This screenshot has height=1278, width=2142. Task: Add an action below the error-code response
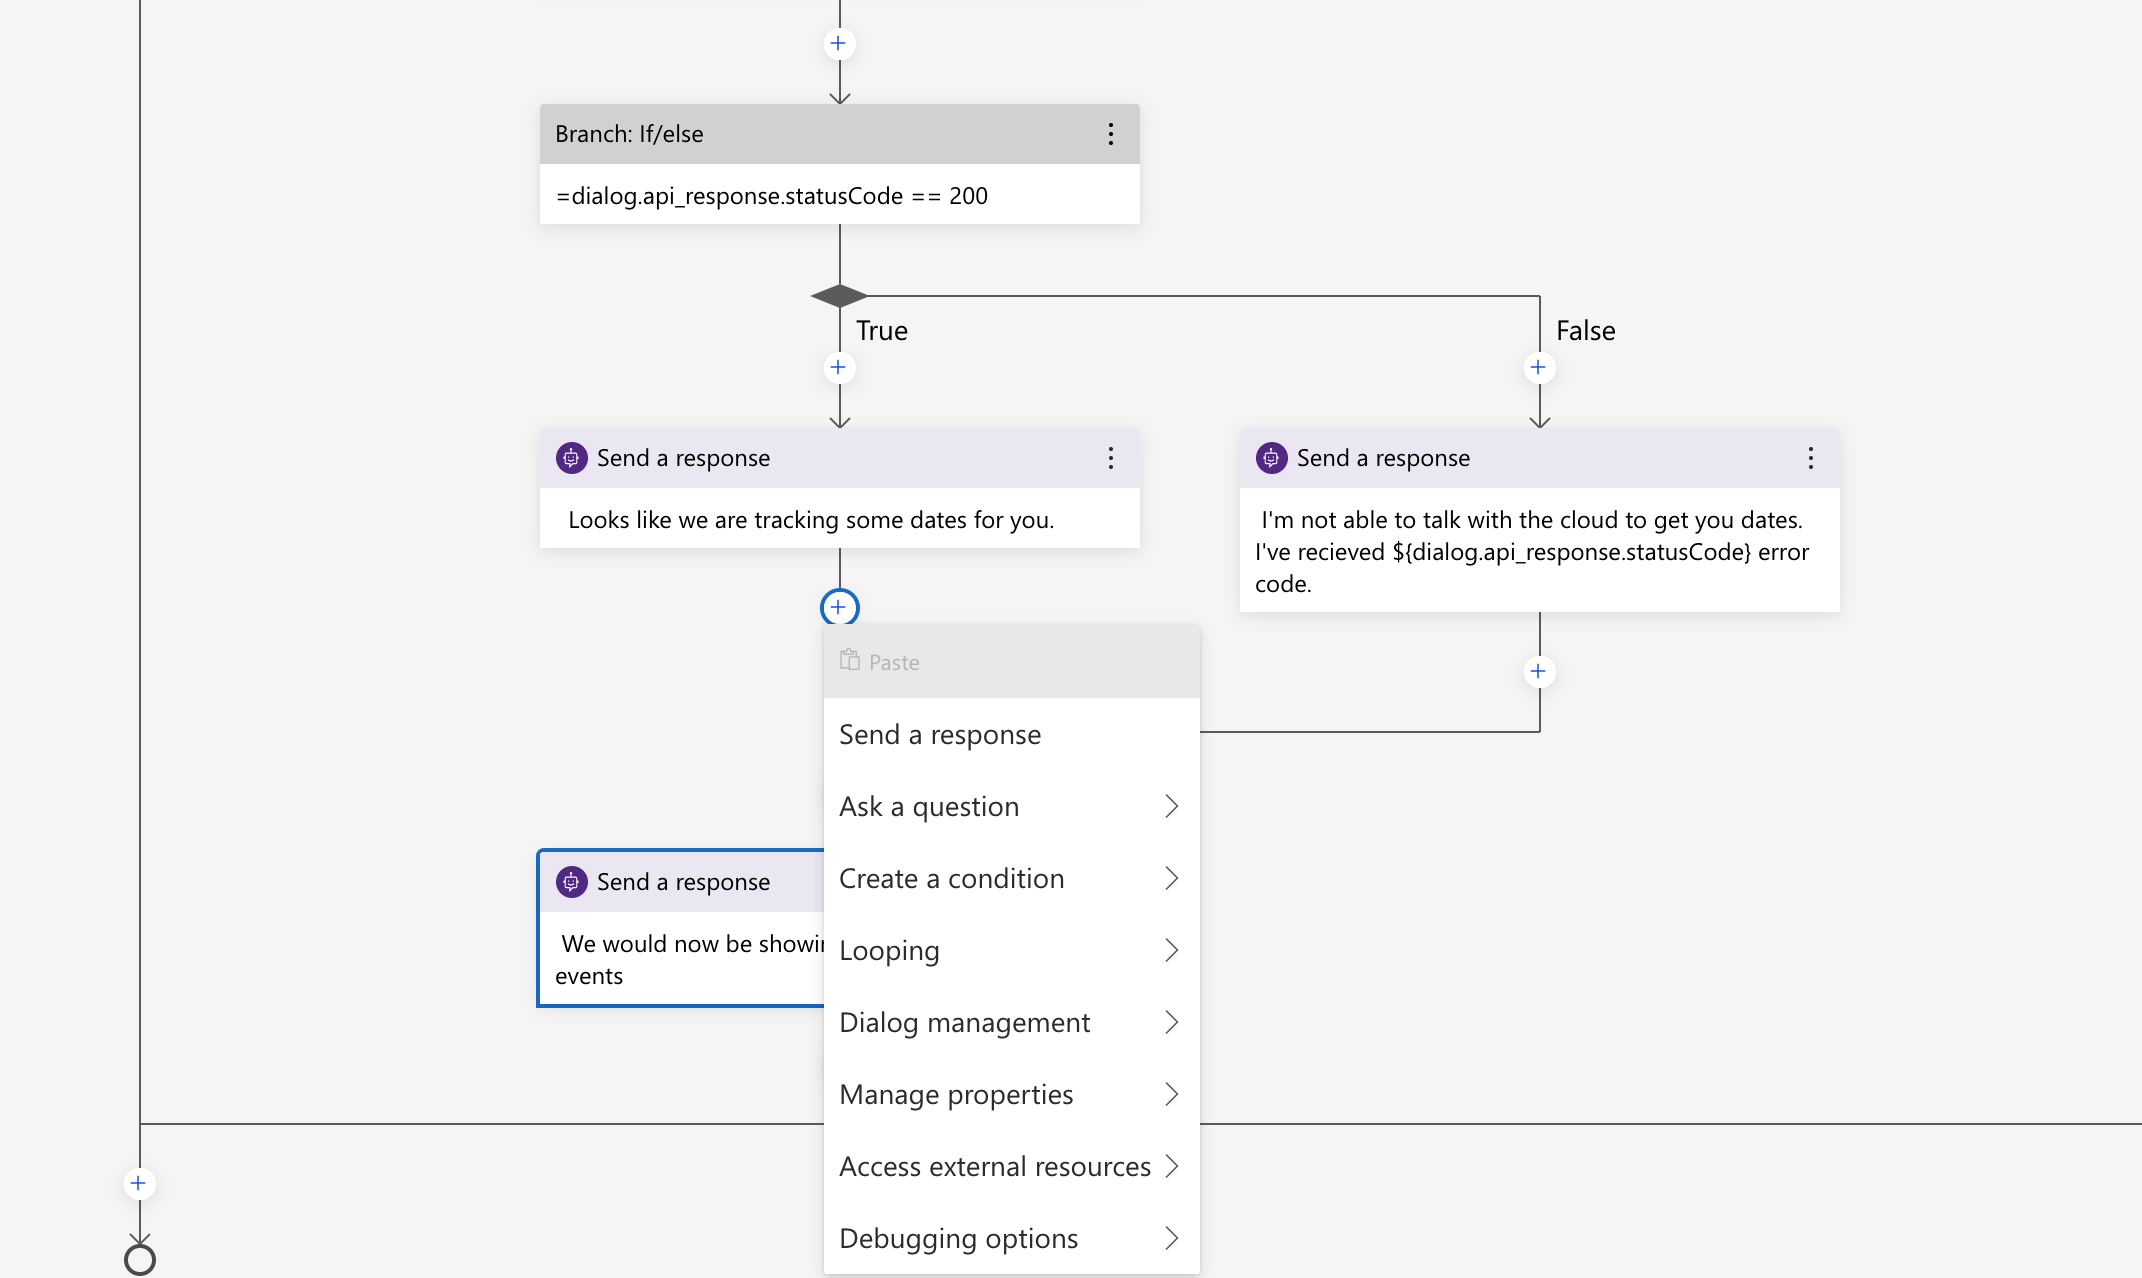pyautogui.click(x=1538, y=672)
